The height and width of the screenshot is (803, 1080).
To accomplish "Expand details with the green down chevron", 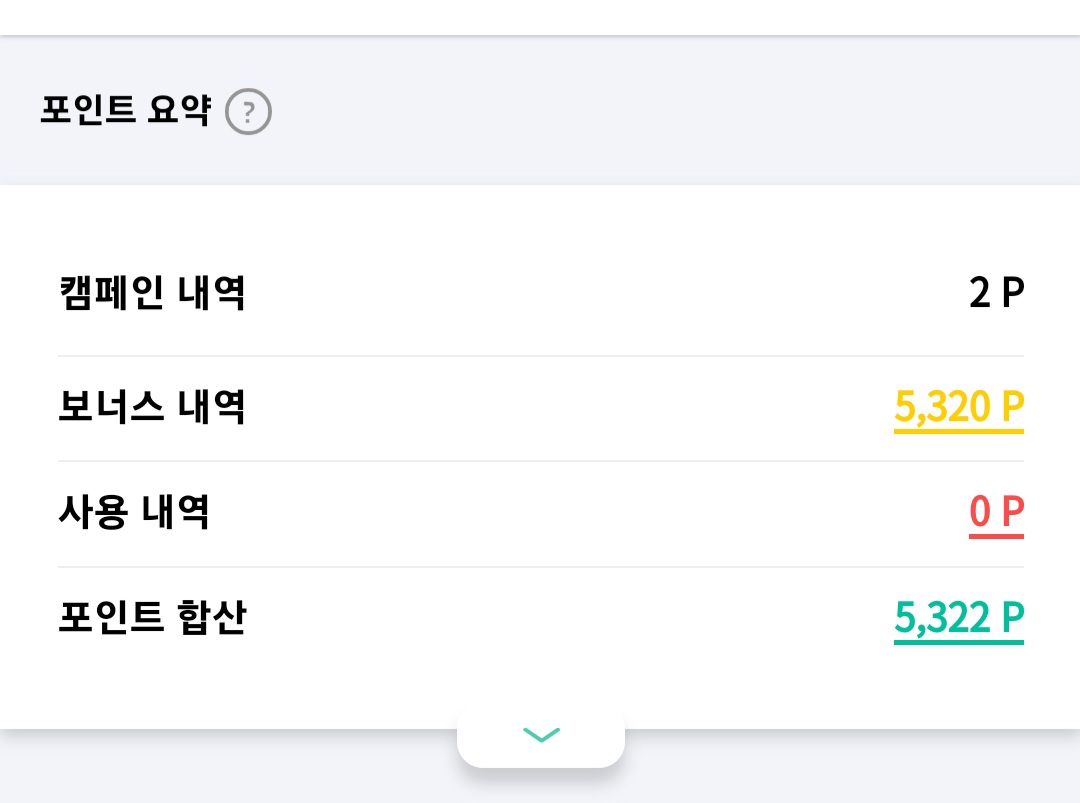I will (x=541, y=735).
